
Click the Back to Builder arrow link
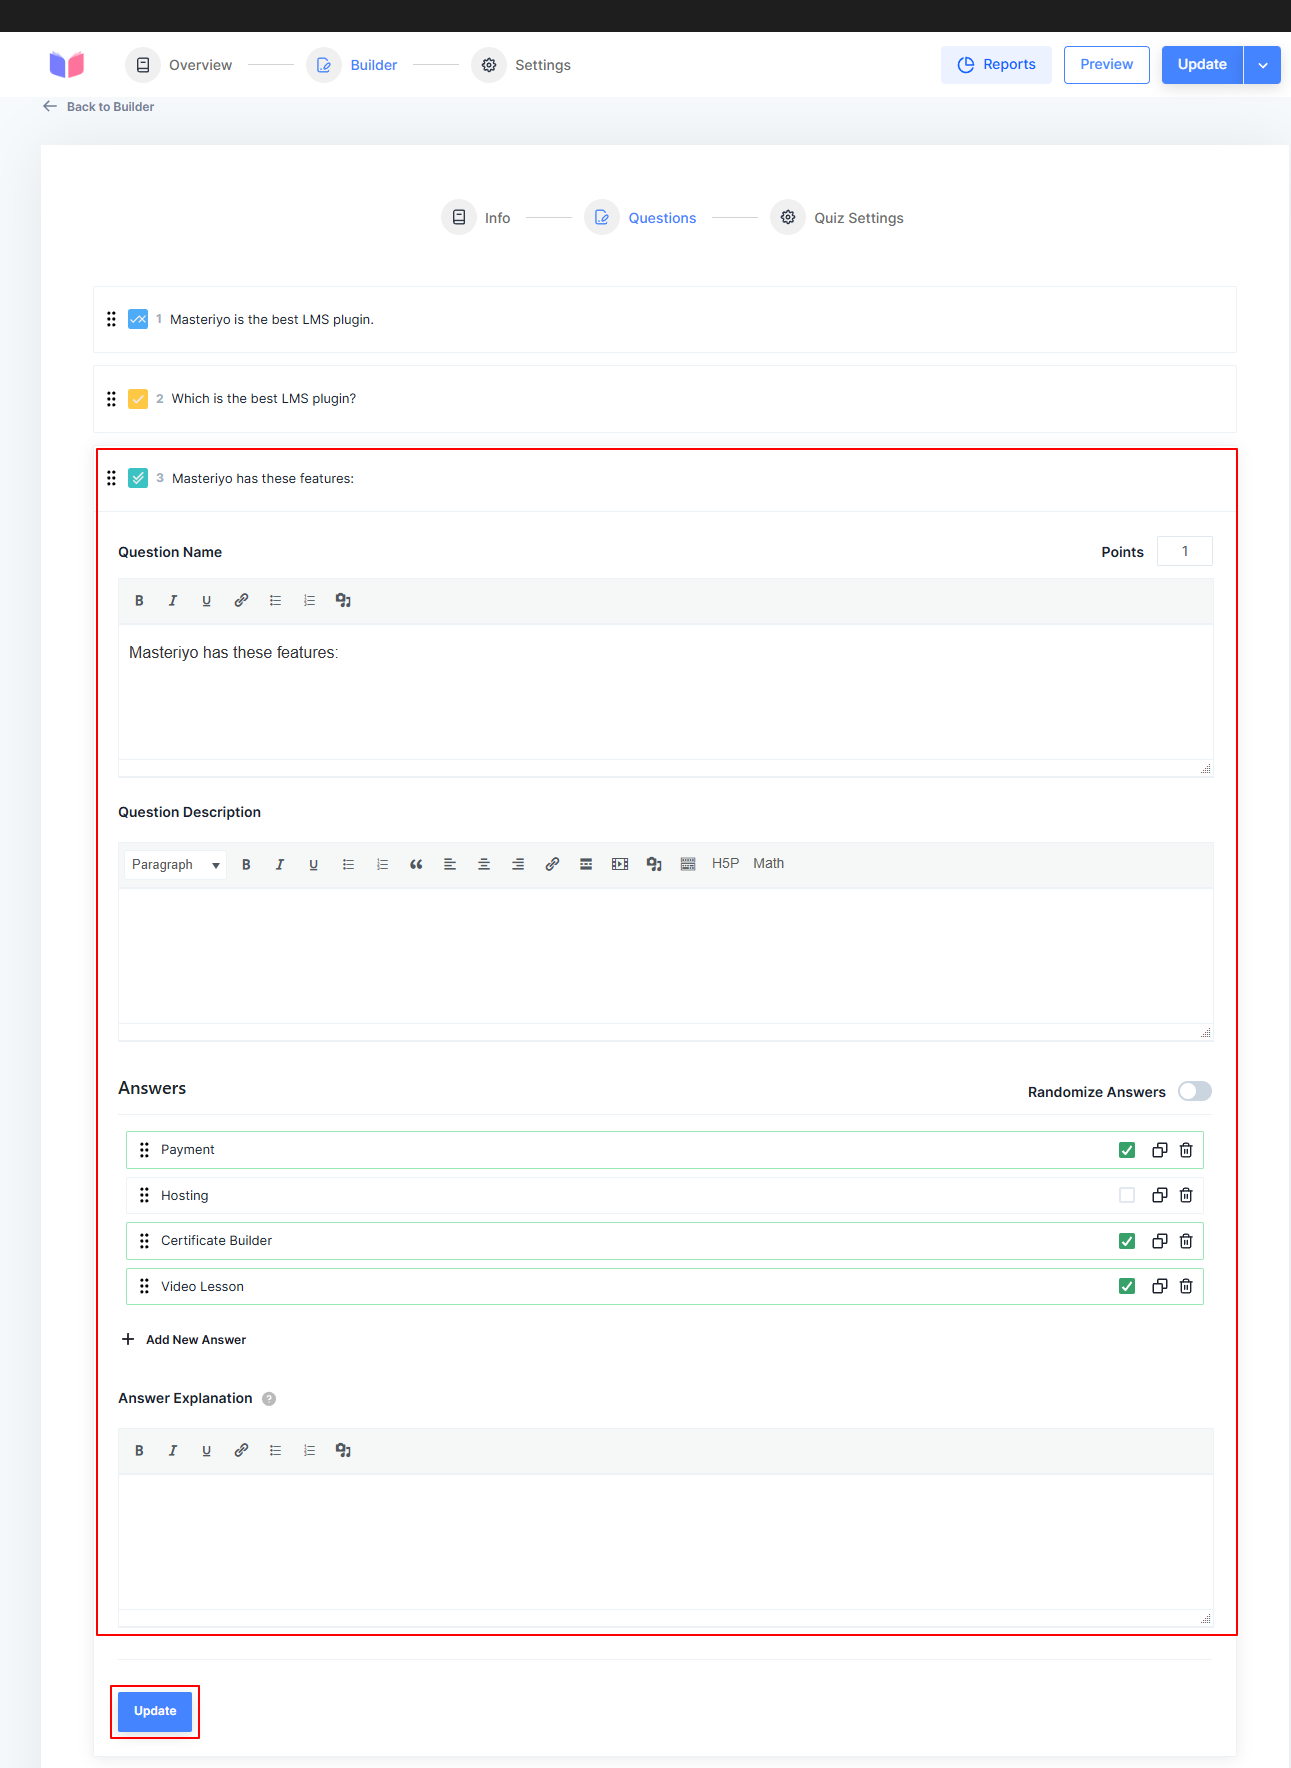(x=98, y=106)
